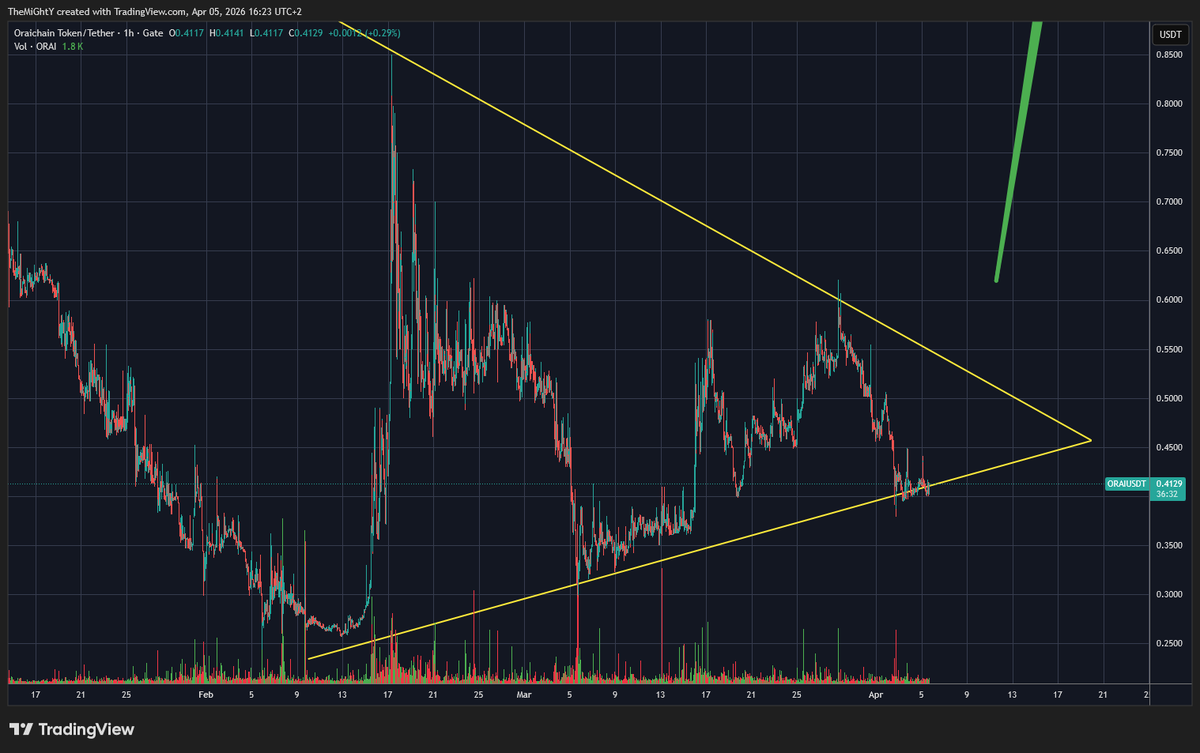This screenshot has height=753, width=1200.
Task: Click the 0.5000 price axis label
Action: [1170, 399]
